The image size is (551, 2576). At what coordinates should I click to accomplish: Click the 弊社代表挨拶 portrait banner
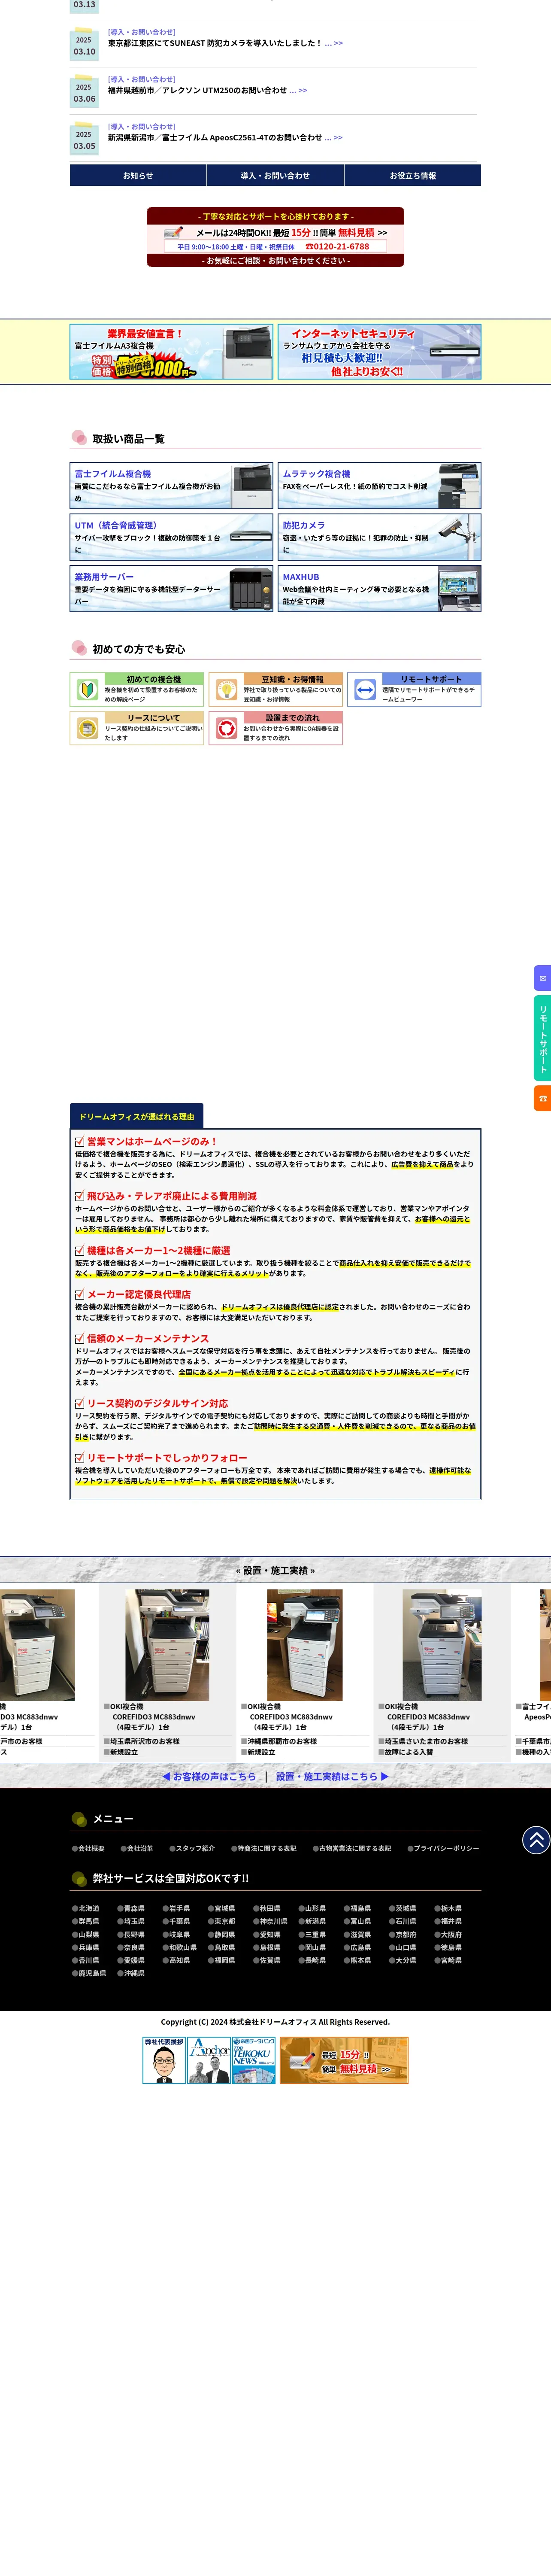(x=164, y=2060)
